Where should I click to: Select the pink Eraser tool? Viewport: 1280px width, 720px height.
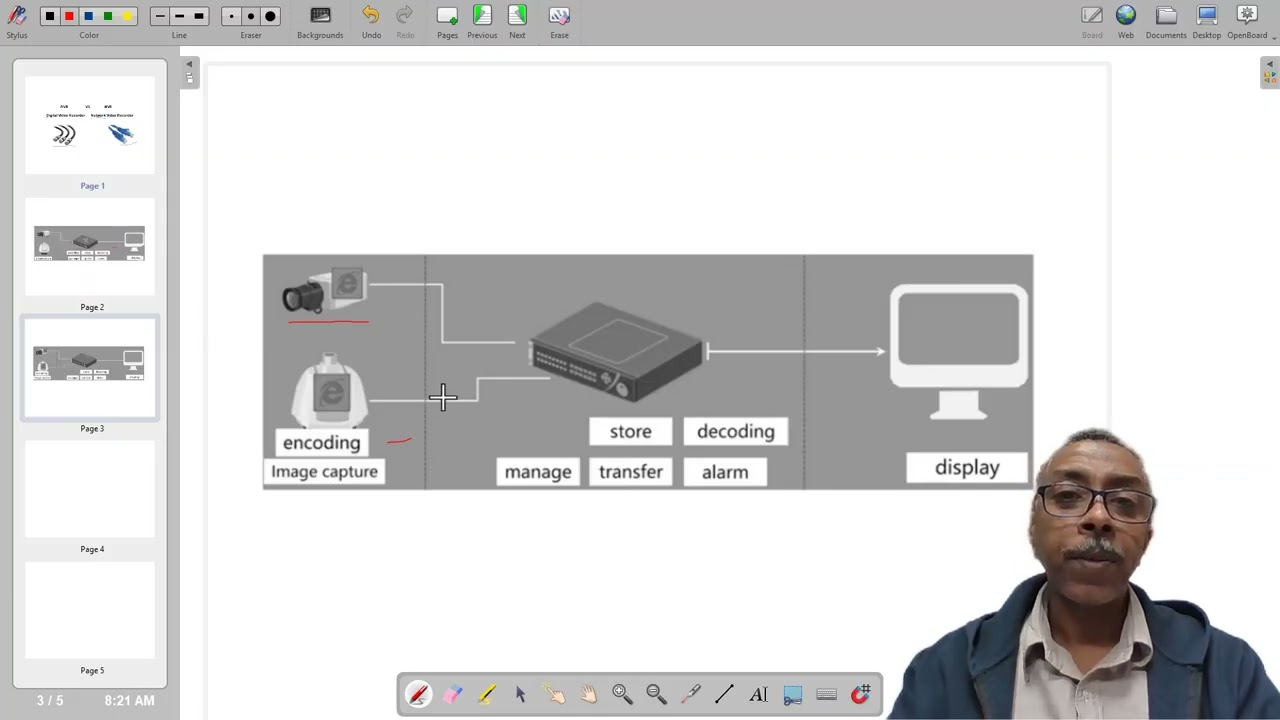[x=453, y=694]
